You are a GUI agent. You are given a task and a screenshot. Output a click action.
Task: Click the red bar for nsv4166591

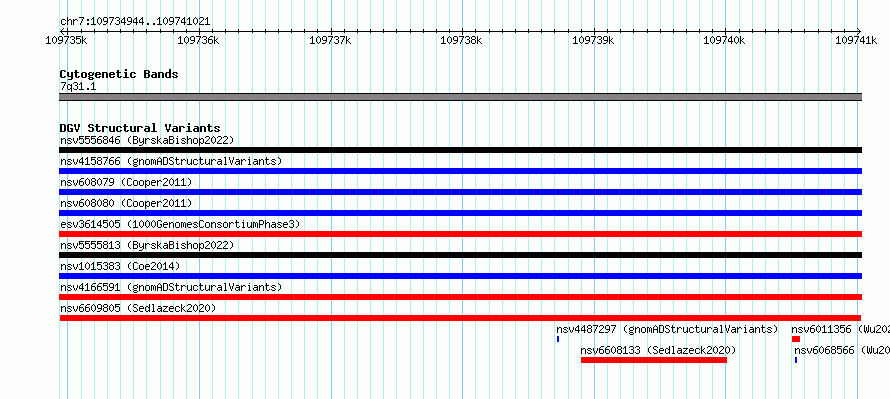coord(460,297)
